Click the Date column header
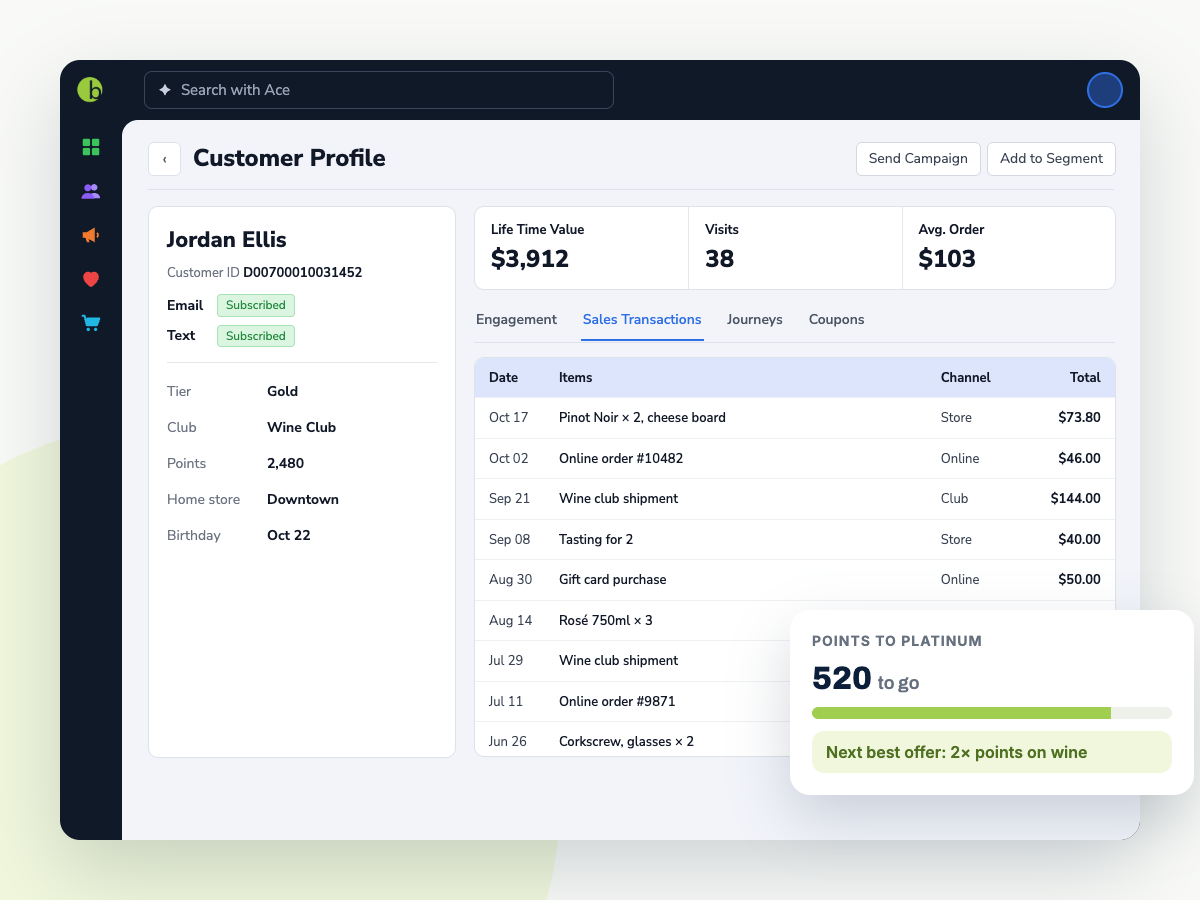 (x=503, y=378)
